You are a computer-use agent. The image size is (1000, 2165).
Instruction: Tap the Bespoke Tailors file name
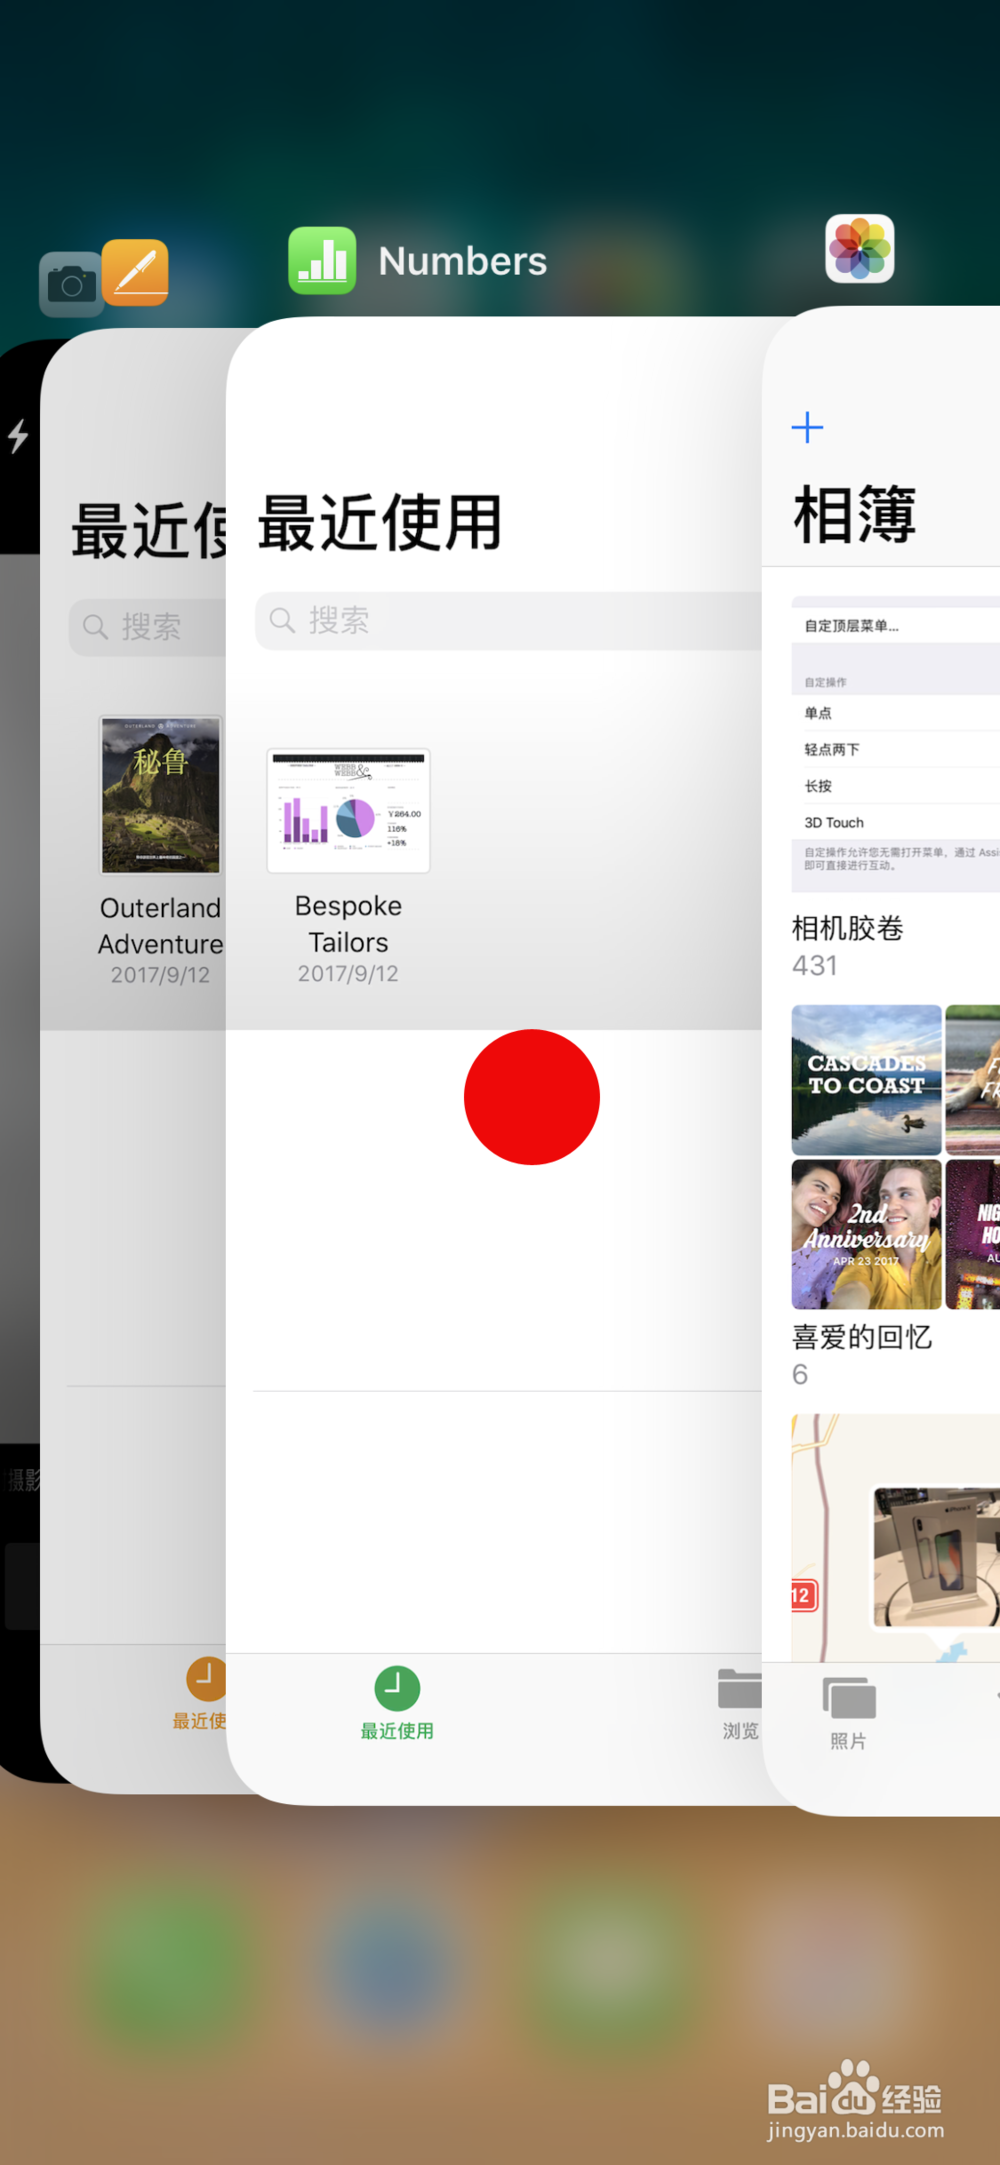[348, 924]
